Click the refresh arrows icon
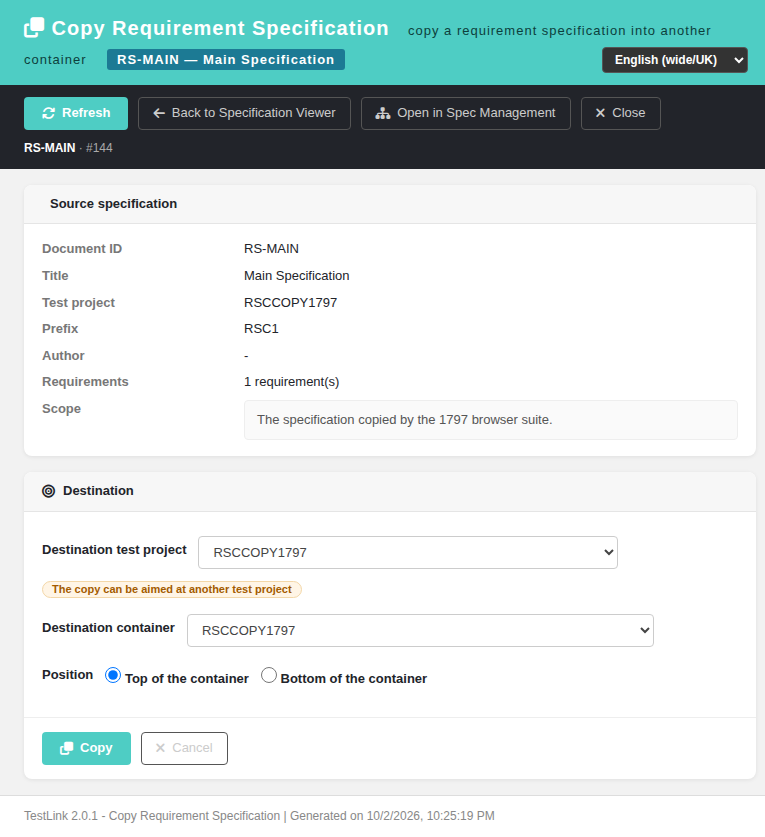This screenshot has width=765, height=837. click(x=49, y=113)
